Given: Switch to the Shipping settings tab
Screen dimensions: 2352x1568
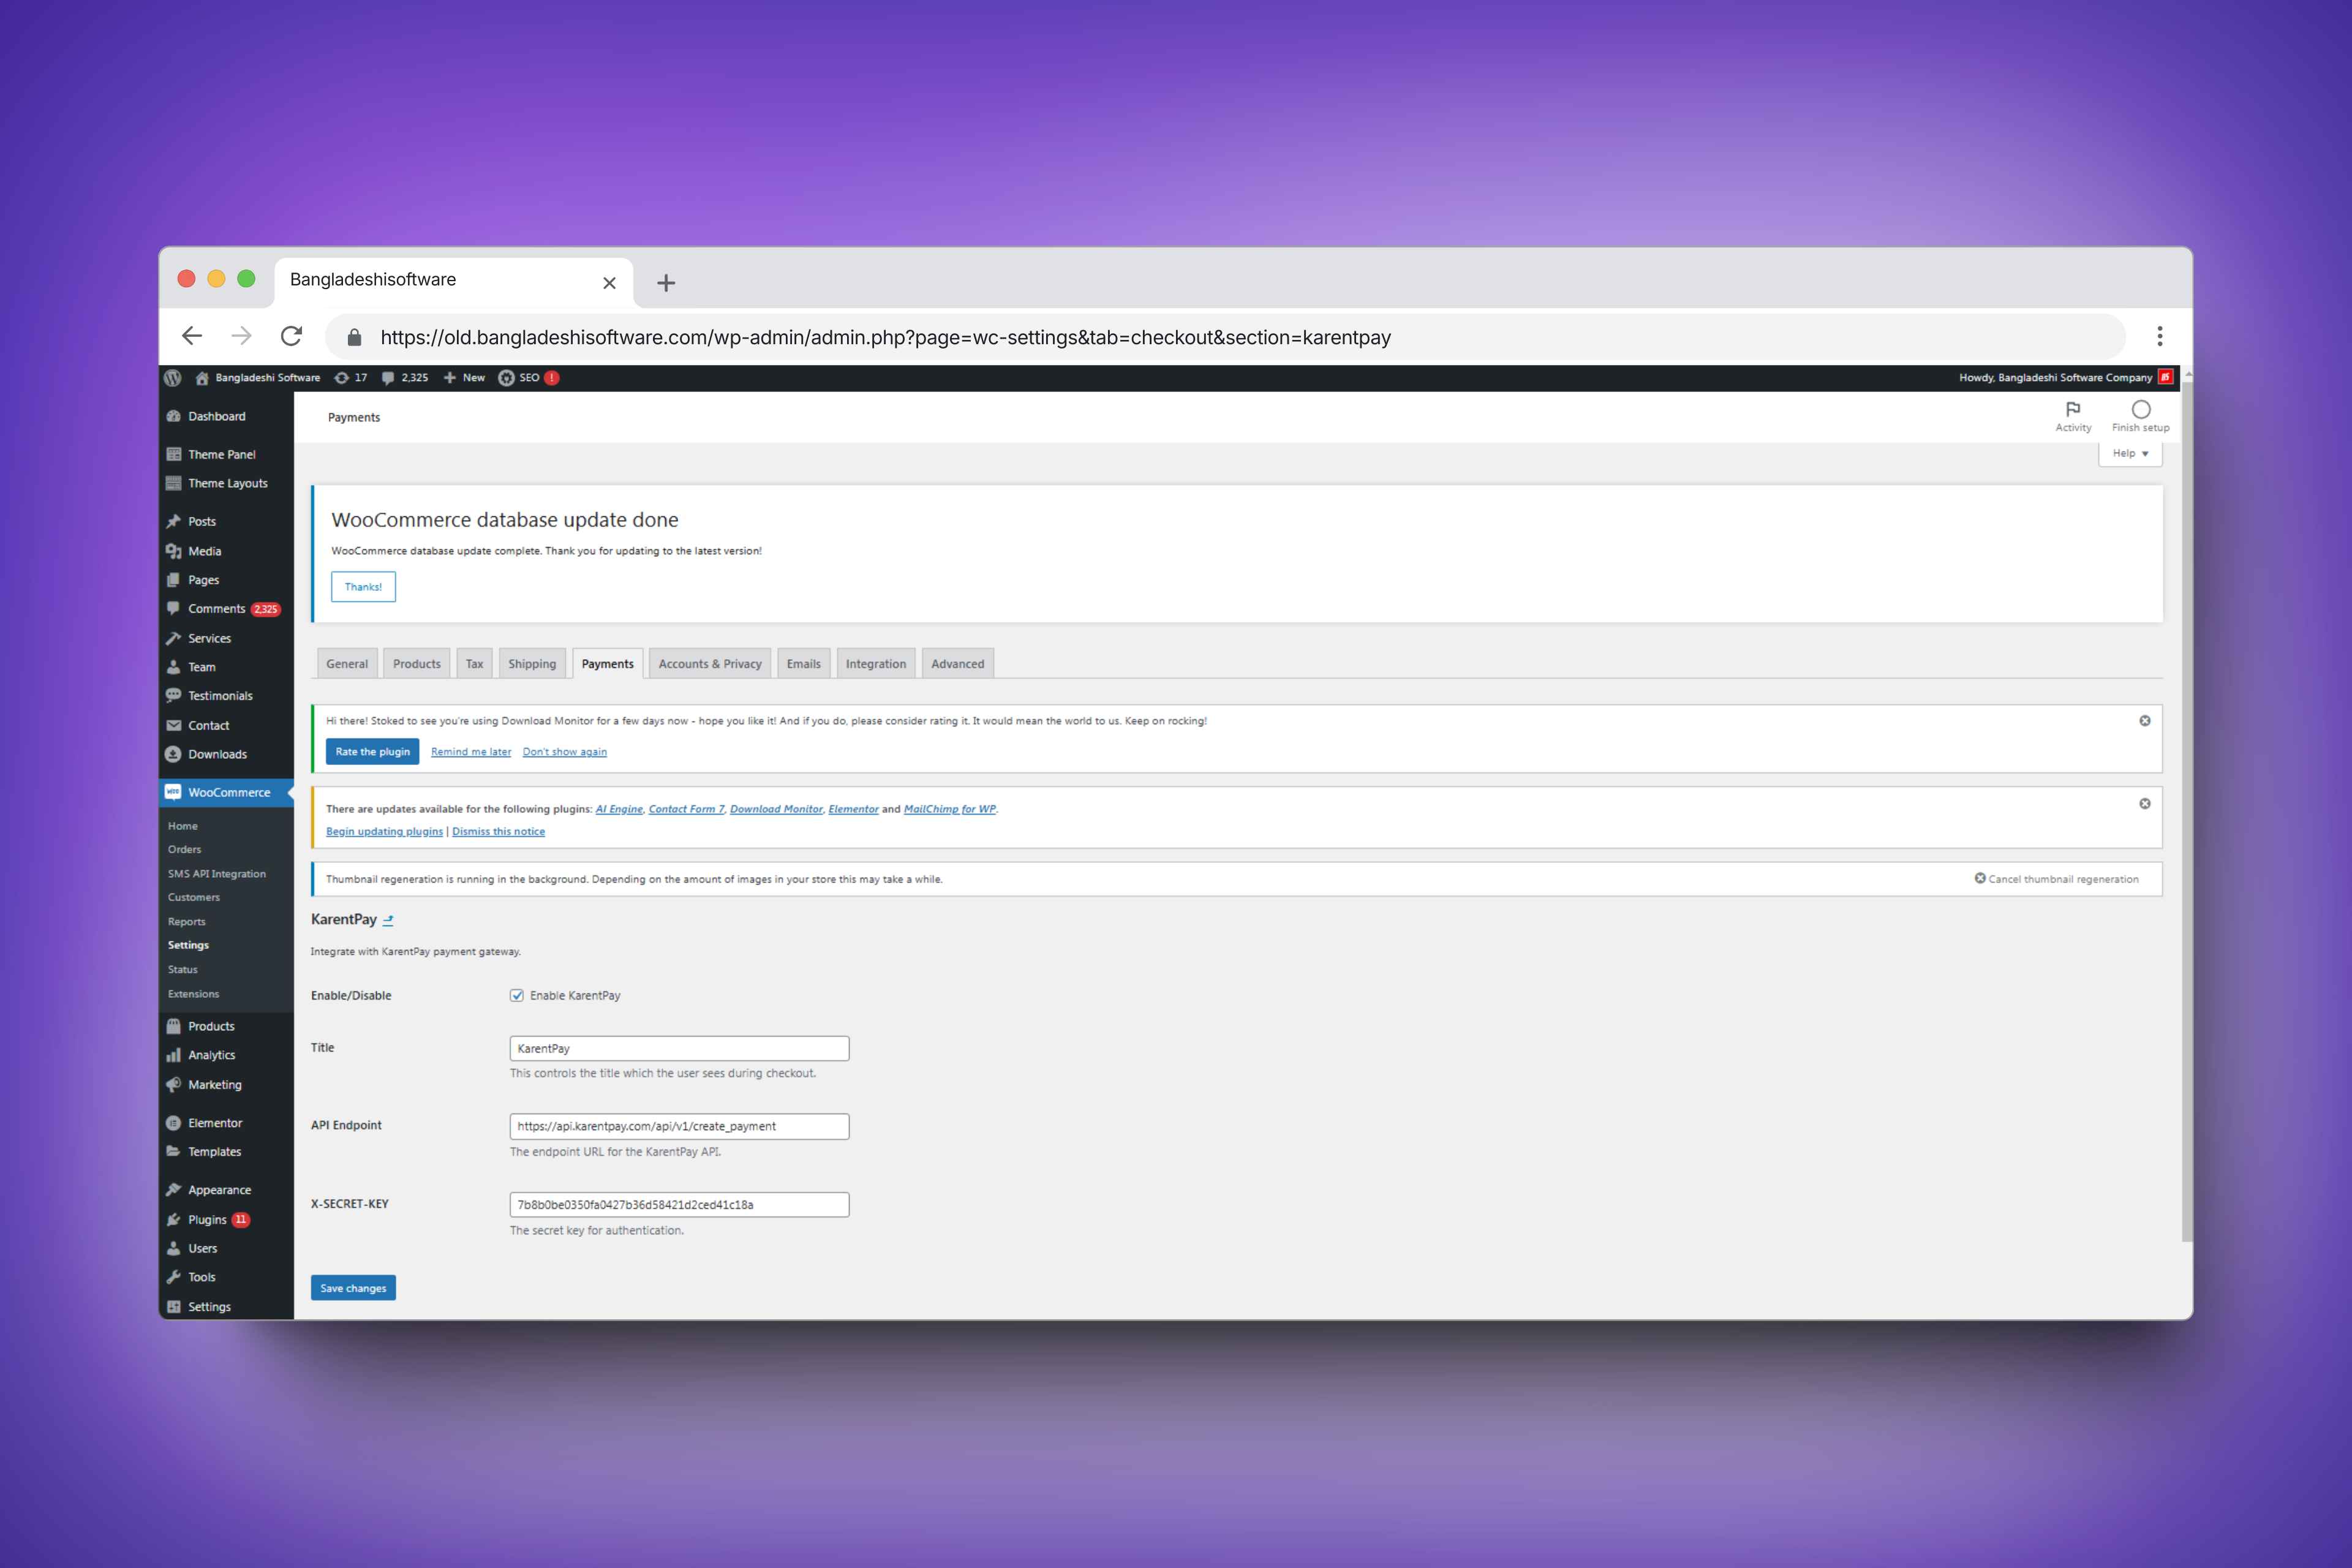Looking at the screenshot, I should [x=532, y=664].
